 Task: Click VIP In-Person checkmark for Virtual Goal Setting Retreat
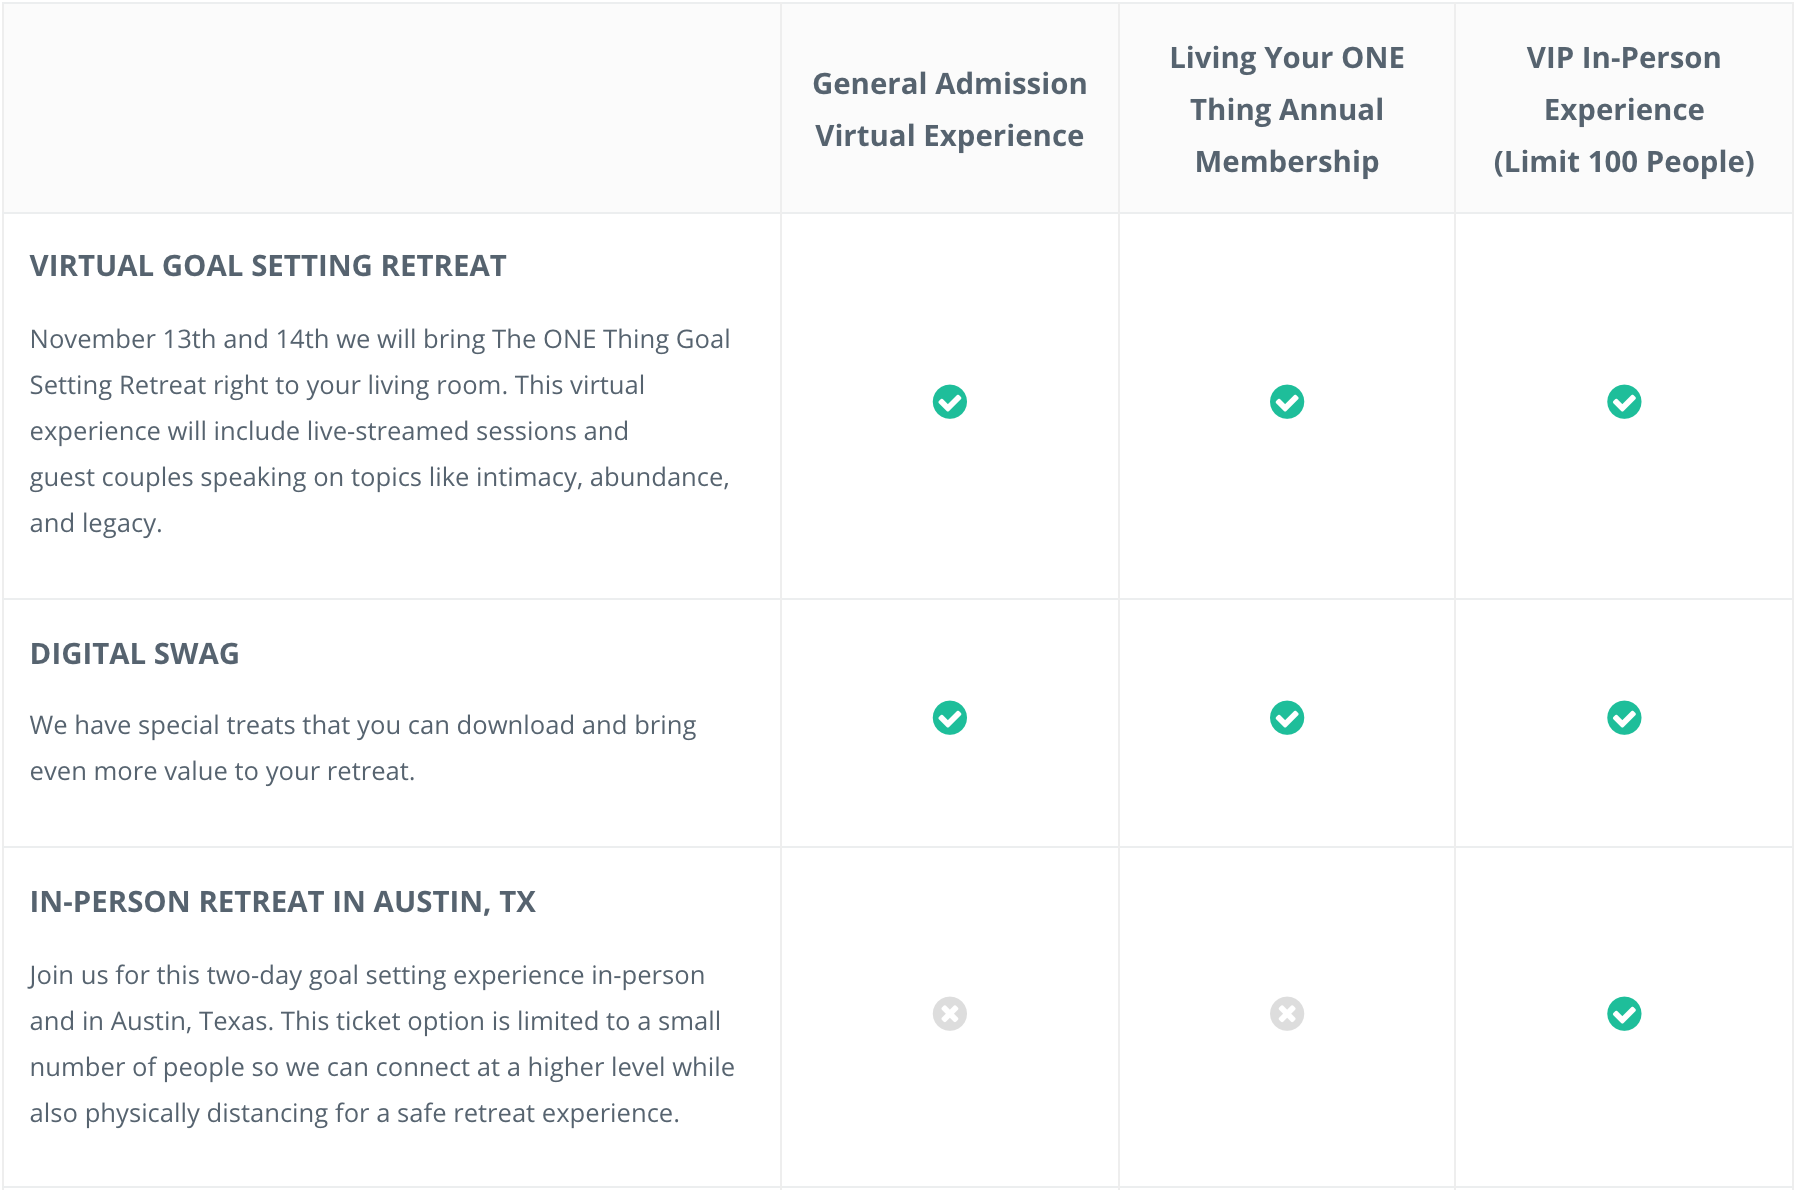(1623, 402)
